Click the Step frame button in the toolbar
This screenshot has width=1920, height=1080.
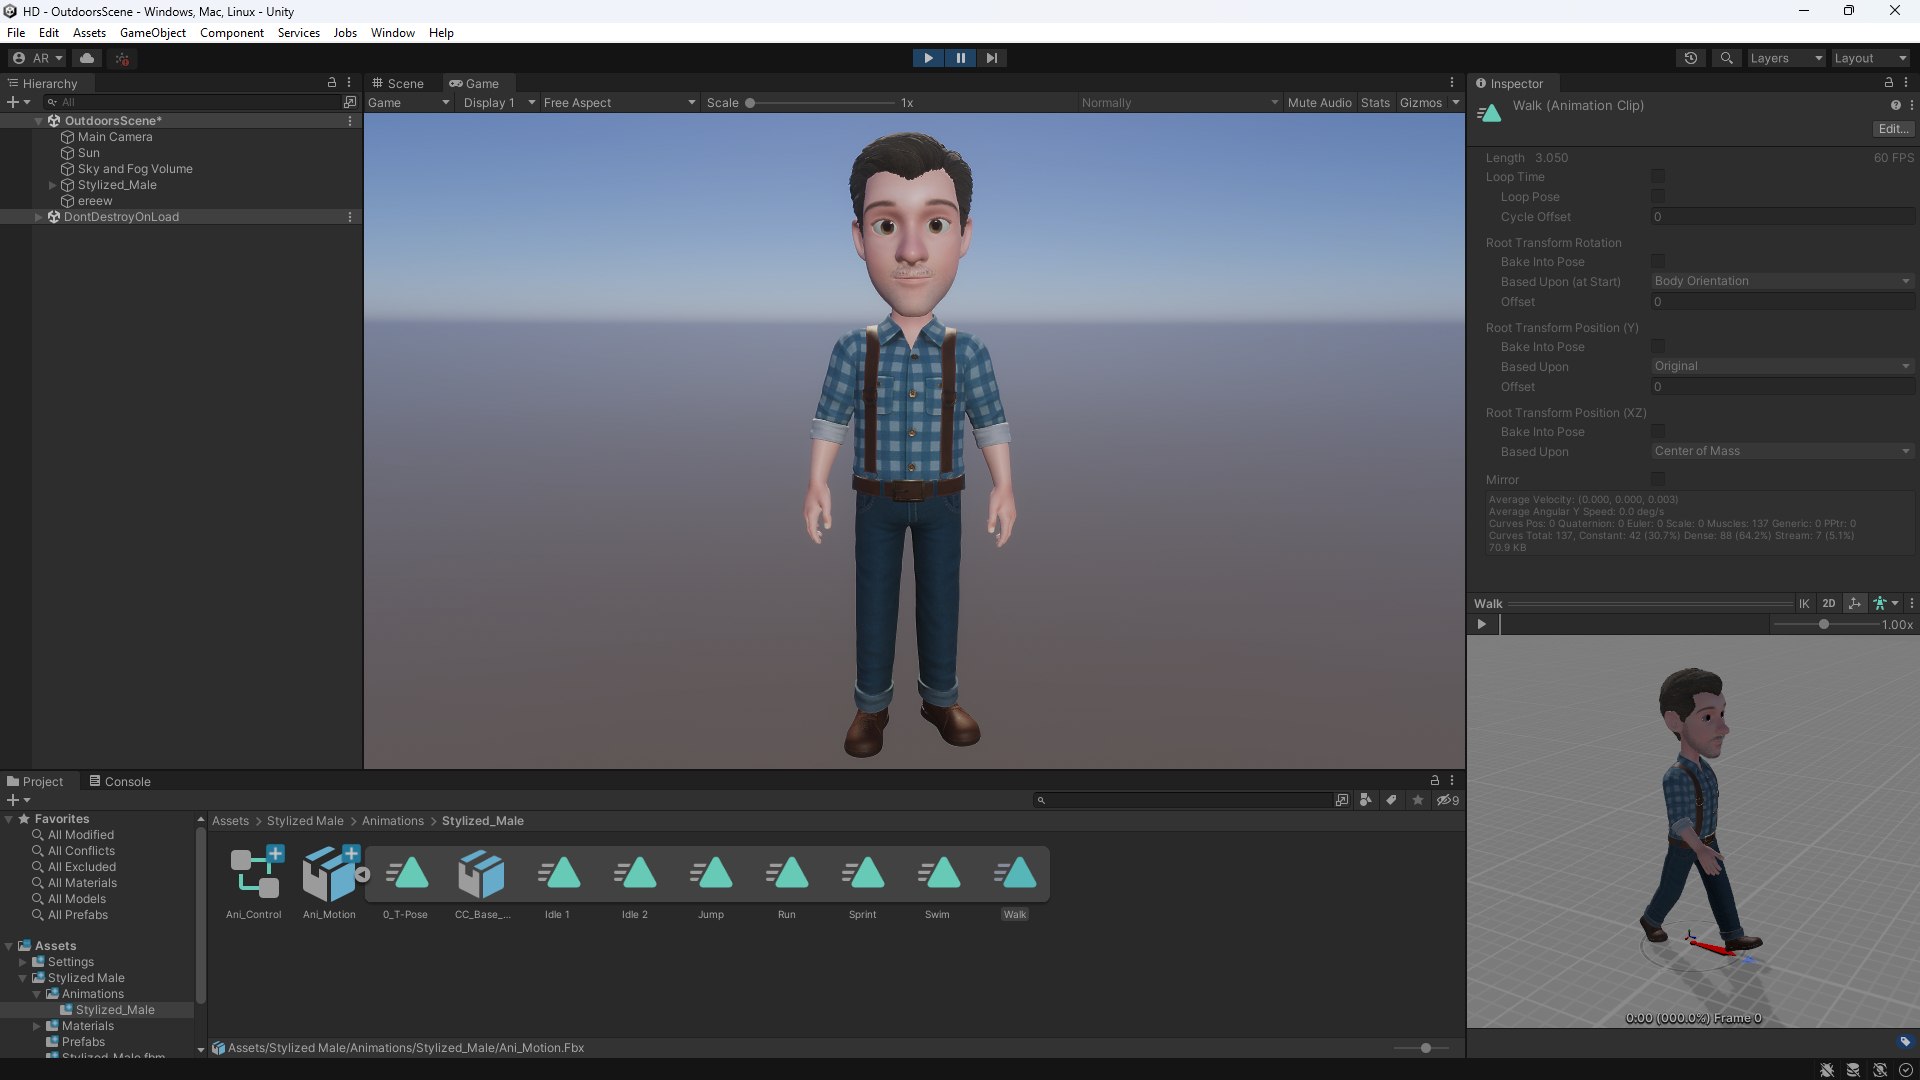tap(991, 58)
